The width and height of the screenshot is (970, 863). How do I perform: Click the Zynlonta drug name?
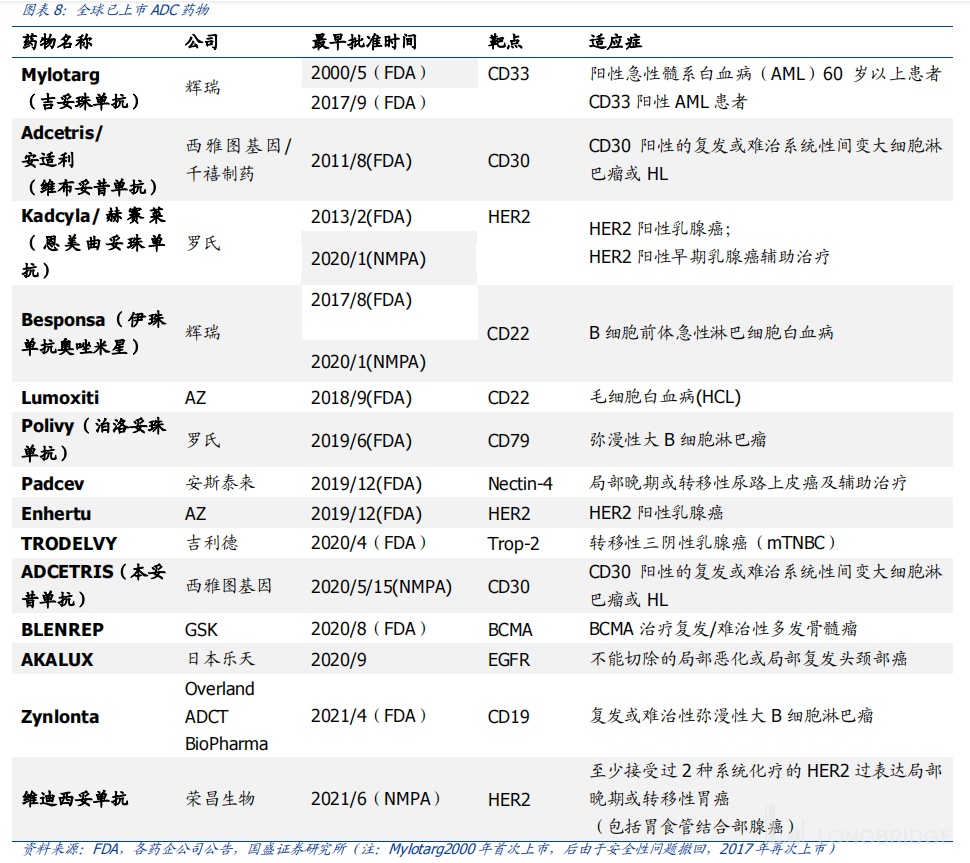point(60,717)
